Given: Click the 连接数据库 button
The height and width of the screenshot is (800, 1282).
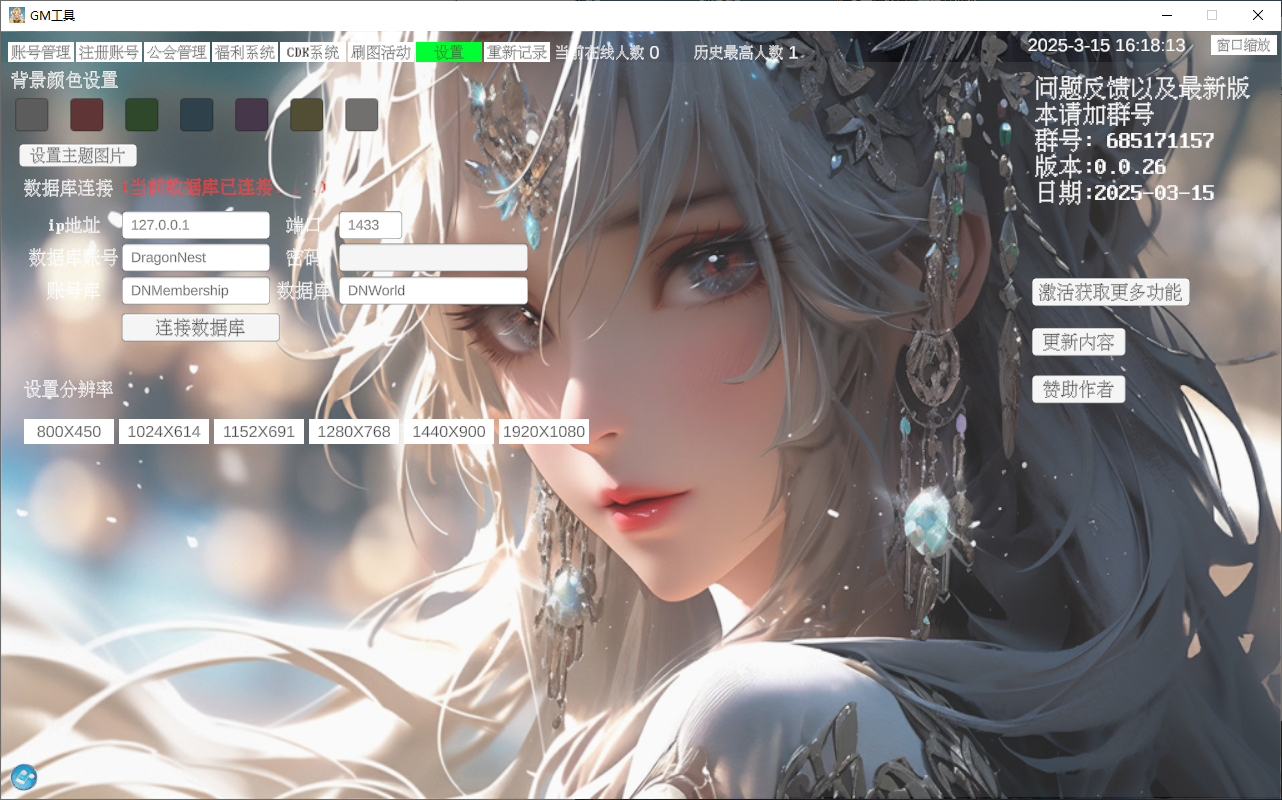Looking at the screenshot, I should click(200, 327).
